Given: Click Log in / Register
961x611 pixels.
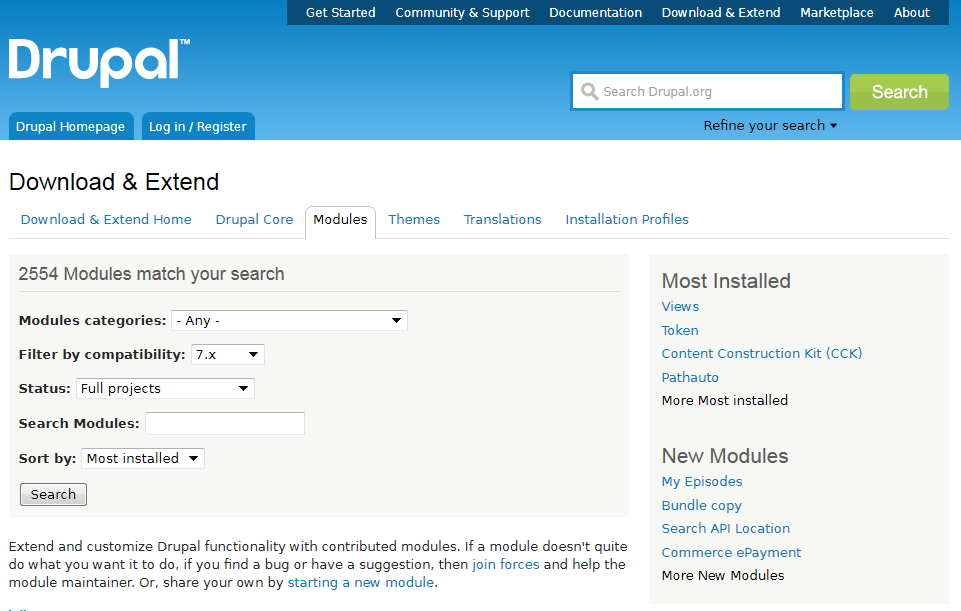Looking at the screenshot, I should [x=198, y=126].
